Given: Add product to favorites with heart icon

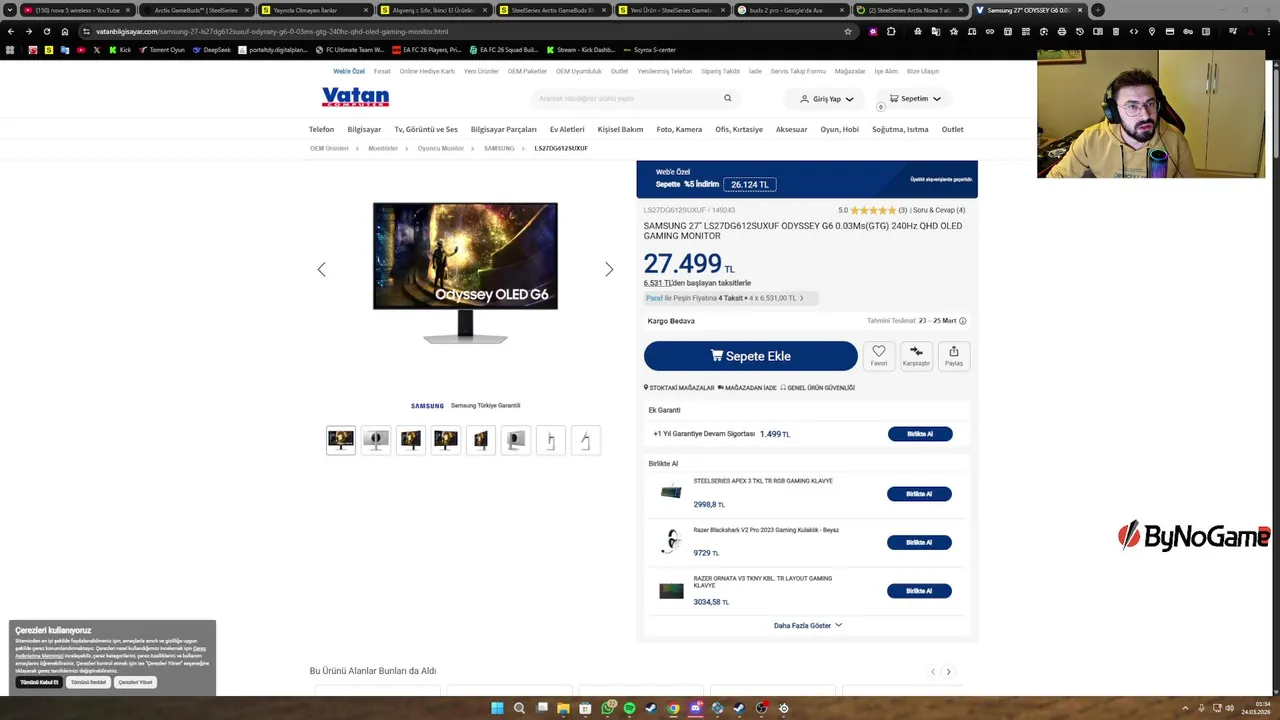Looking at the screenshot, I should 879,355.
